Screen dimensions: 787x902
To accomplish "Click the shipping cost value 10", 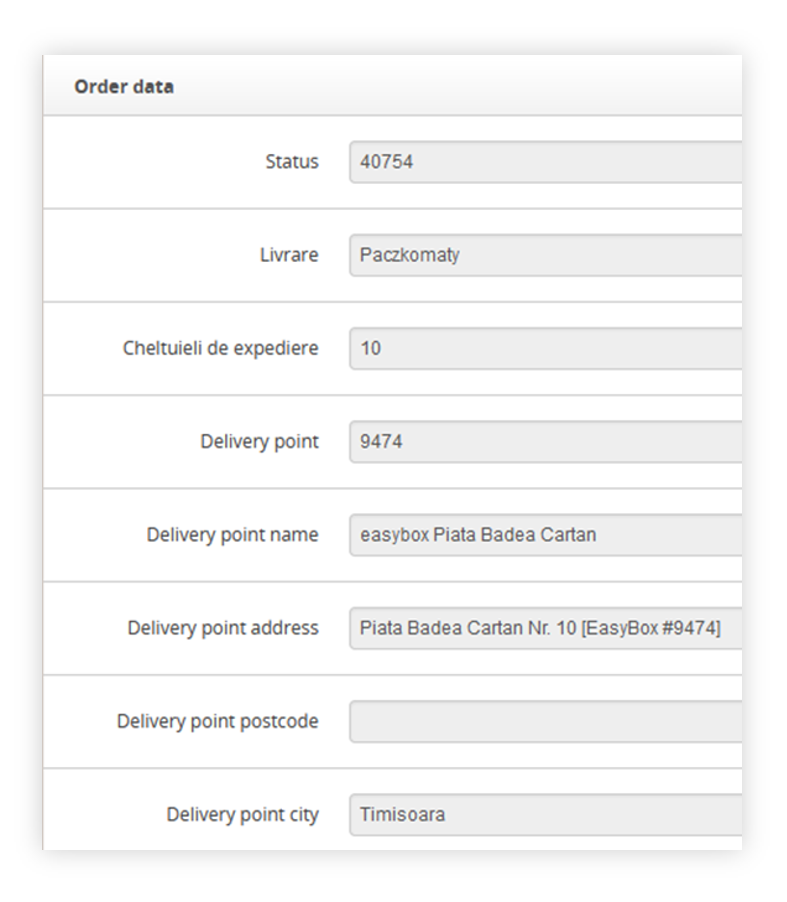I will (x=370, y=349).
